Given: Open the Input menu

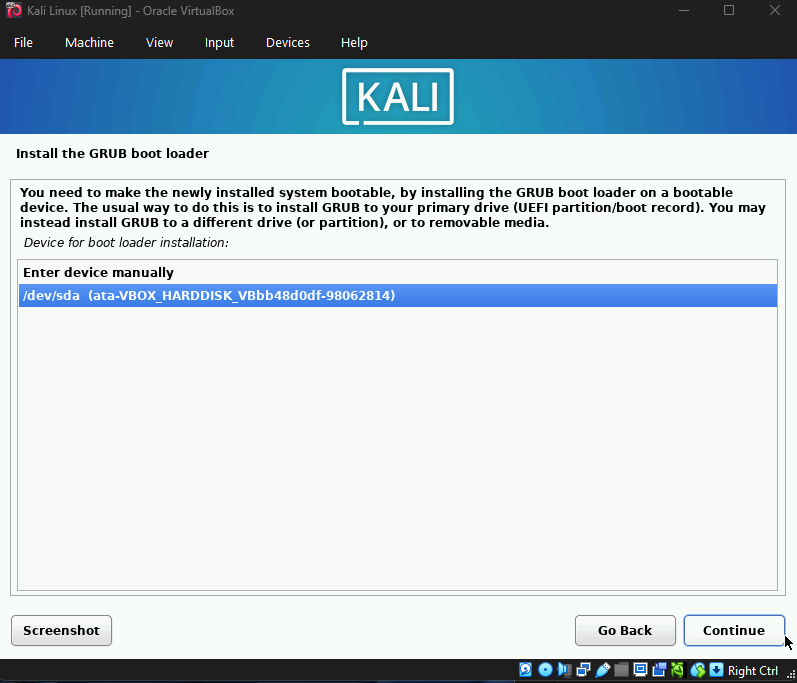Looking at the screenshot, I should (219, 43).
